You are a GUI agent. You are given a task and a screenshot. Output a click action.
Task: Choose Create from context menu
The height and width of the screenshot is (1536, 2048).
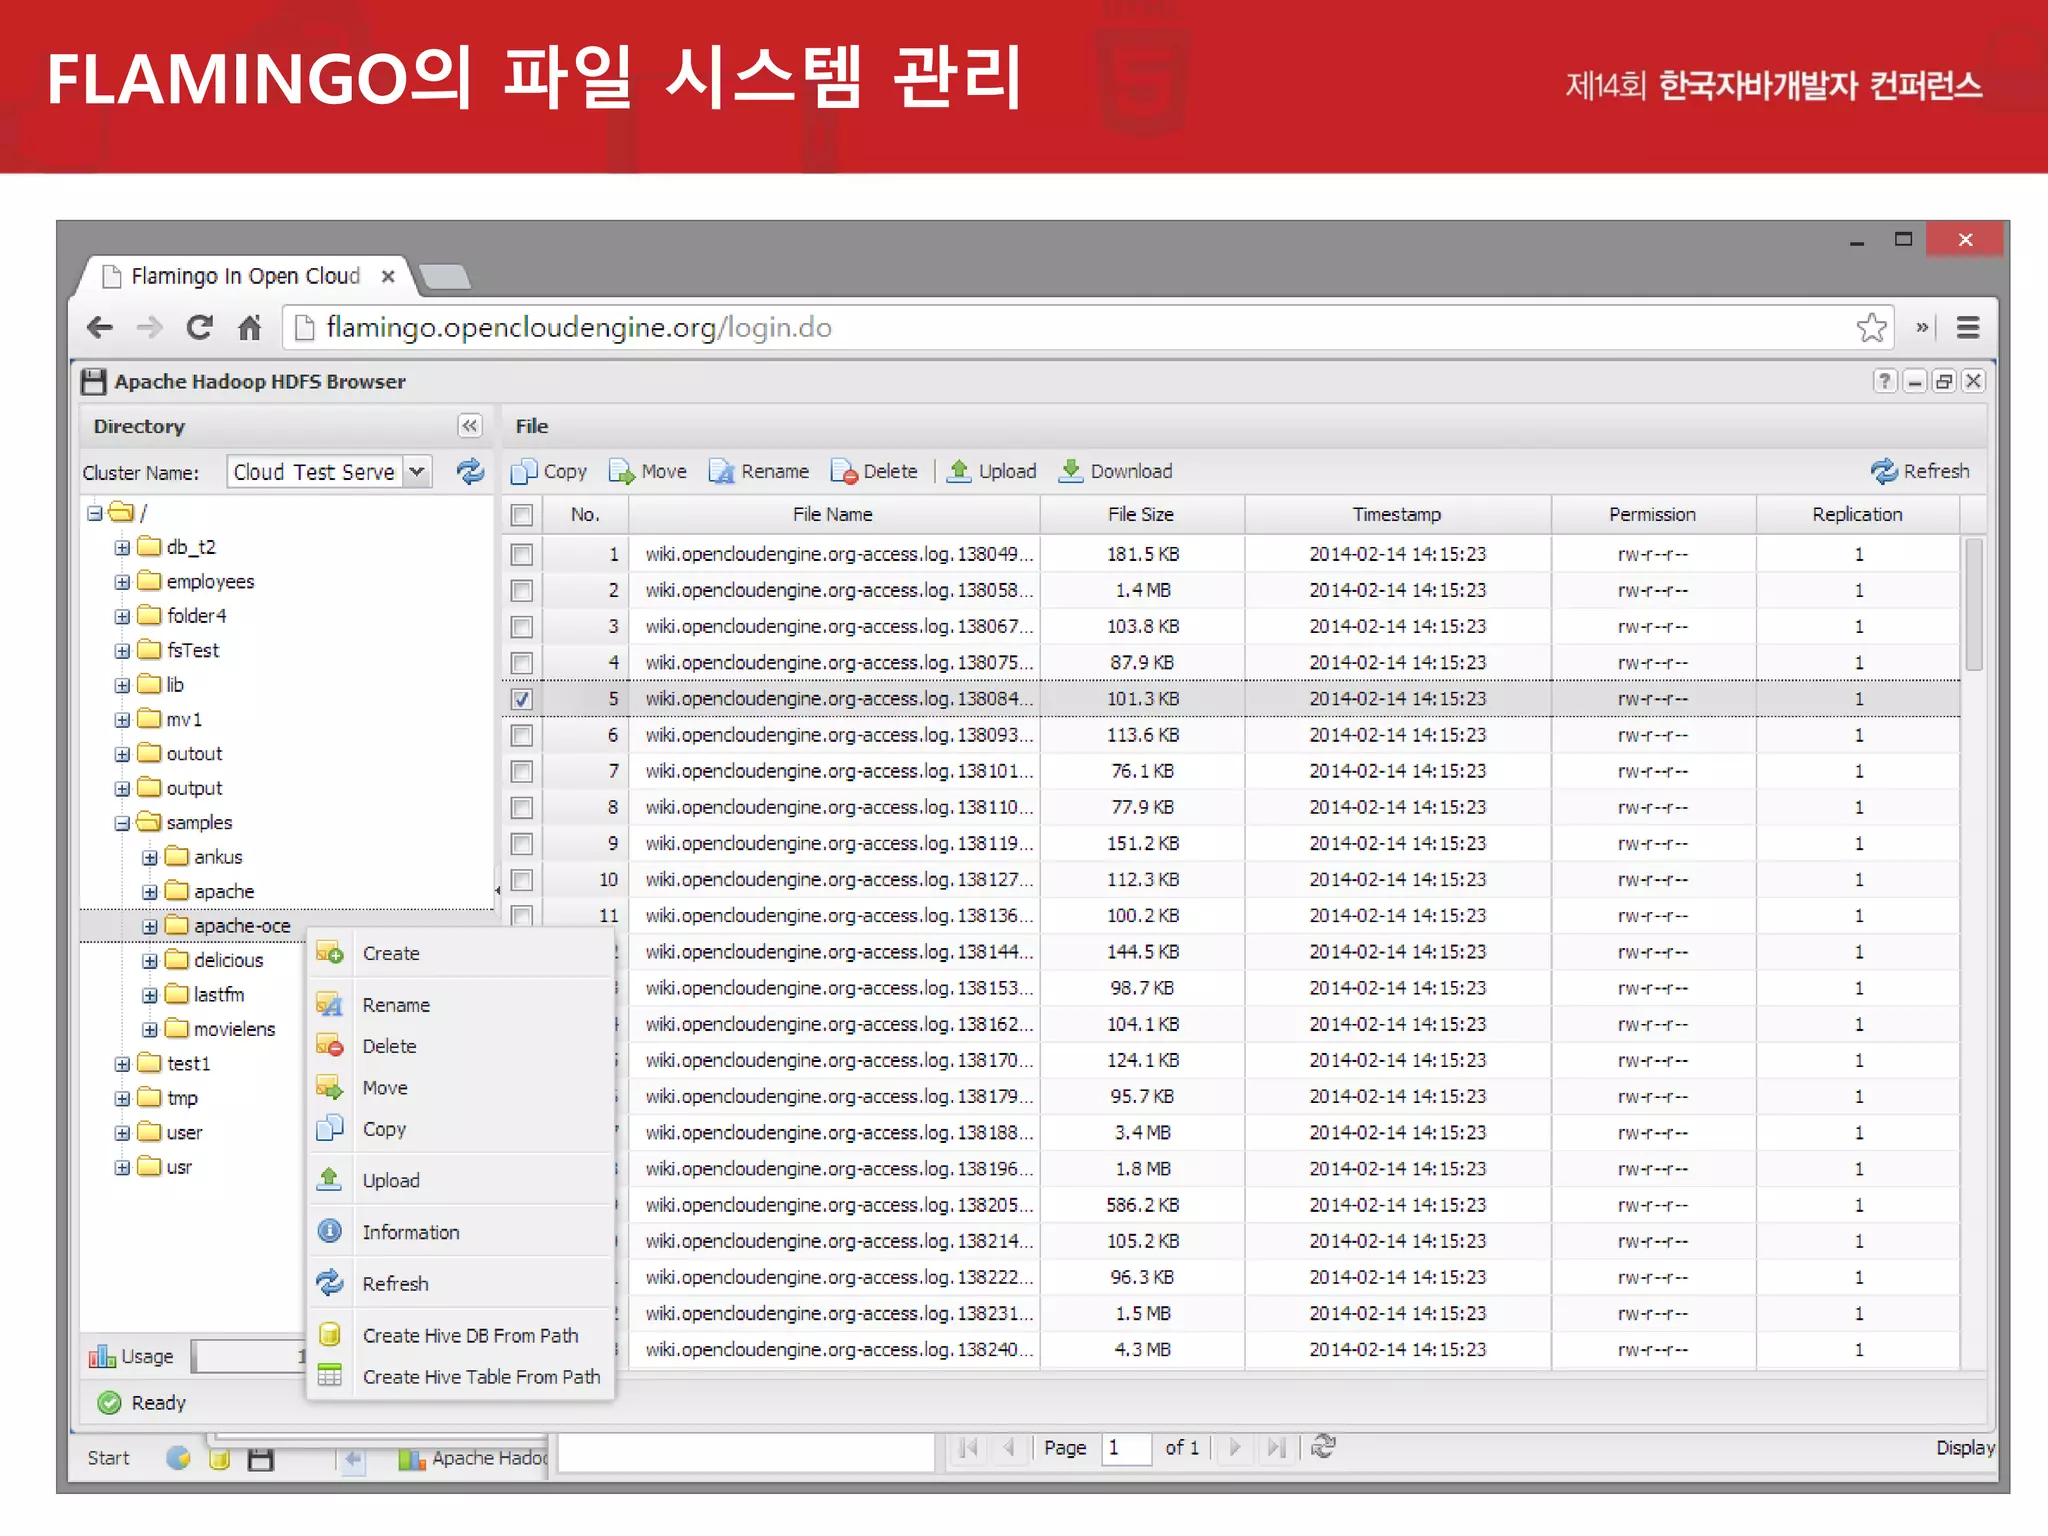click(460, 953)
